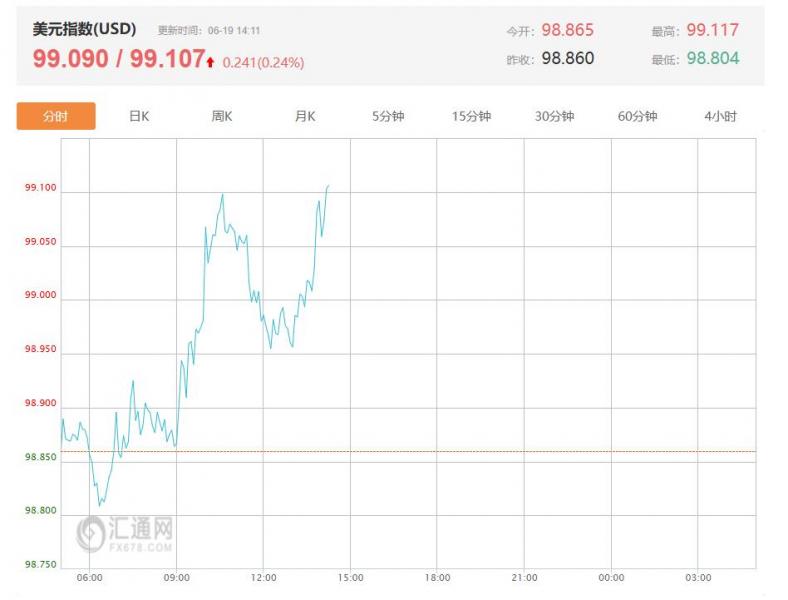Click the 最低 value 98.804
Viewport: 788px width, 600px height.
pos(712,58)
